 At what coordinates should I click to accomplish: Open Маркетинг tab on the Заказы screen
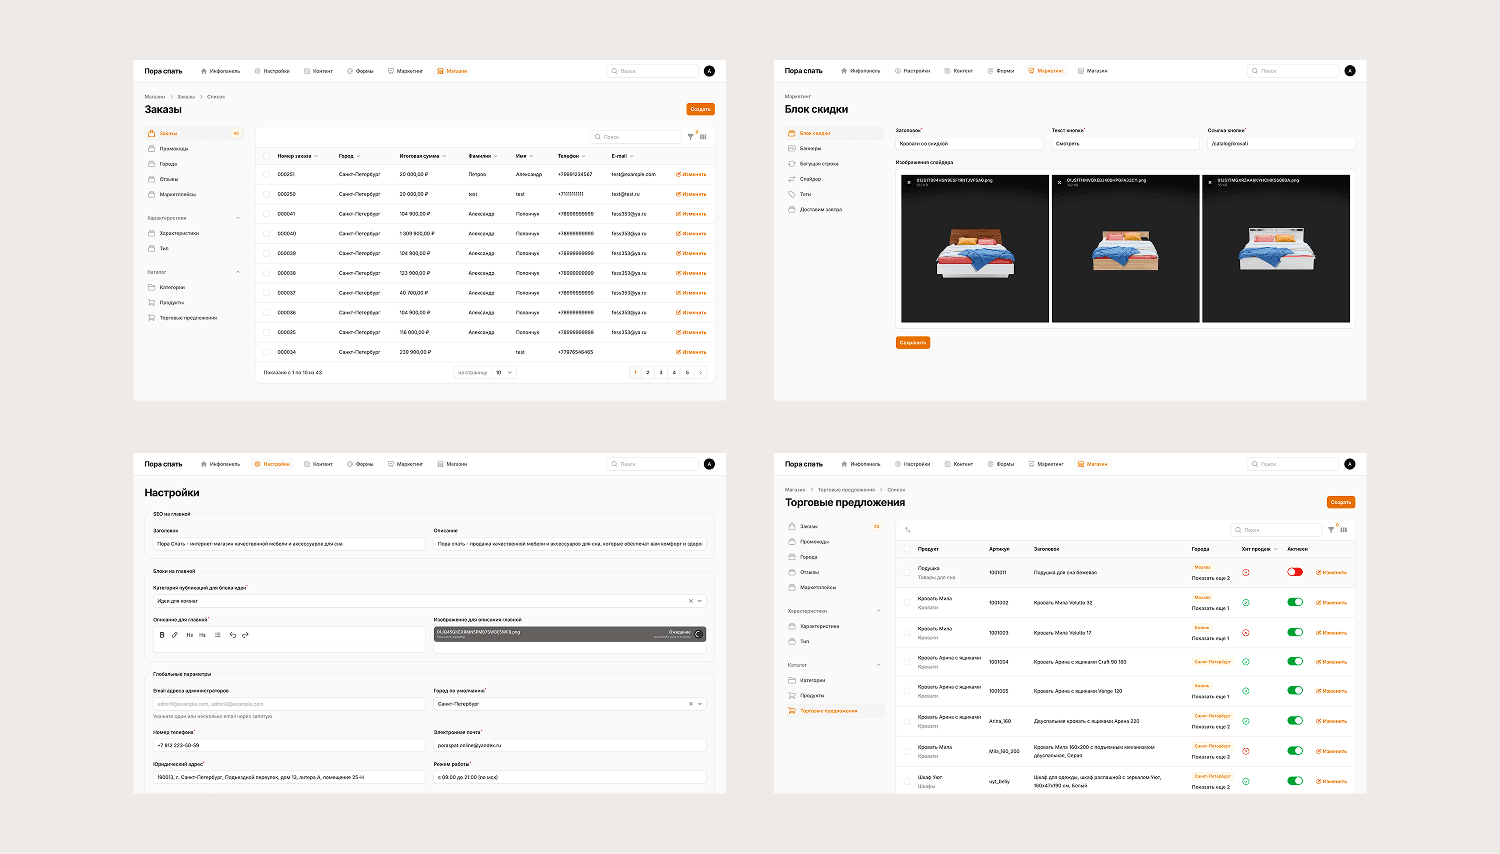coord(405,71)
